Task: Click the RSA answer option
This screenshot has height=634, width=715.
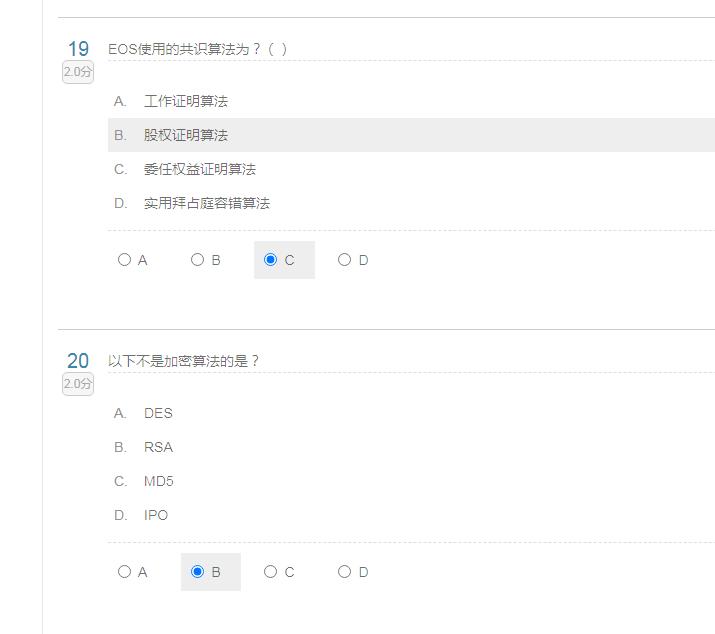Action: (158, 447)
